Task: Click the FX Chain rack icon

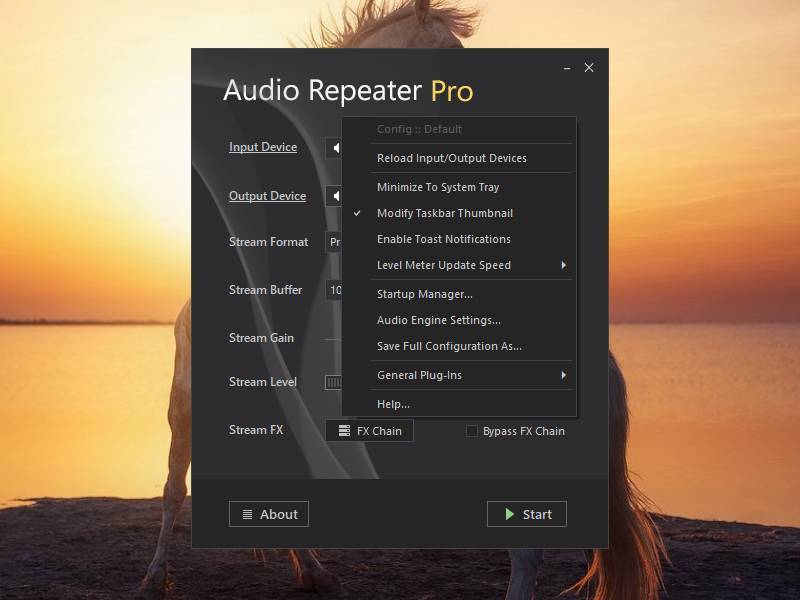Action: (344, 431)
